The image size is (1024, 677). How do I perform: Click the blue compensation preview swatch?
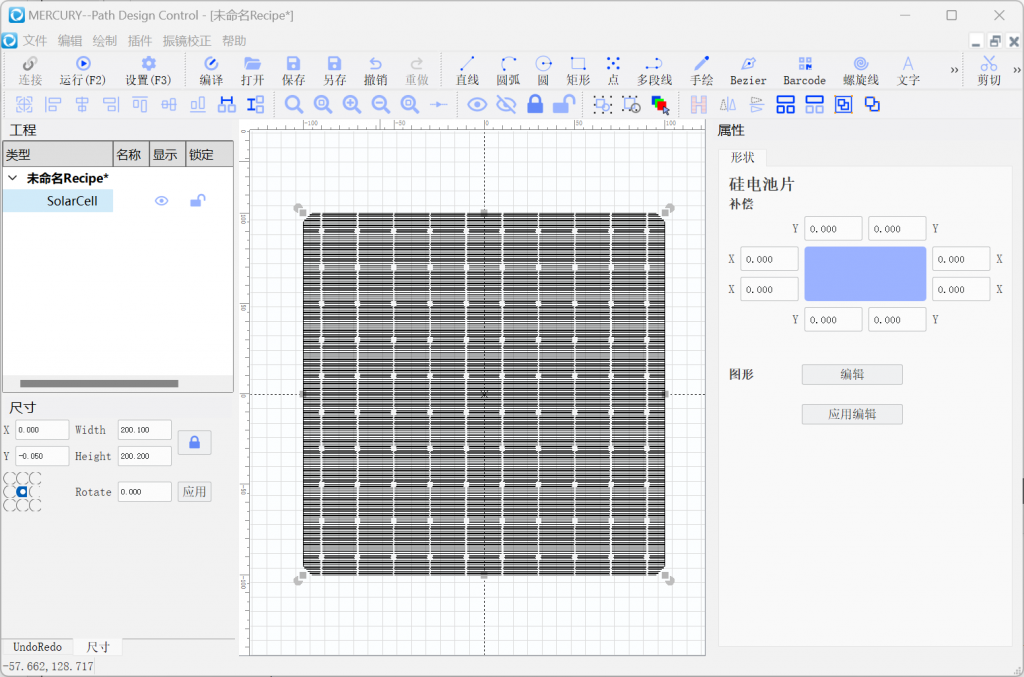[x=865, y=274]
